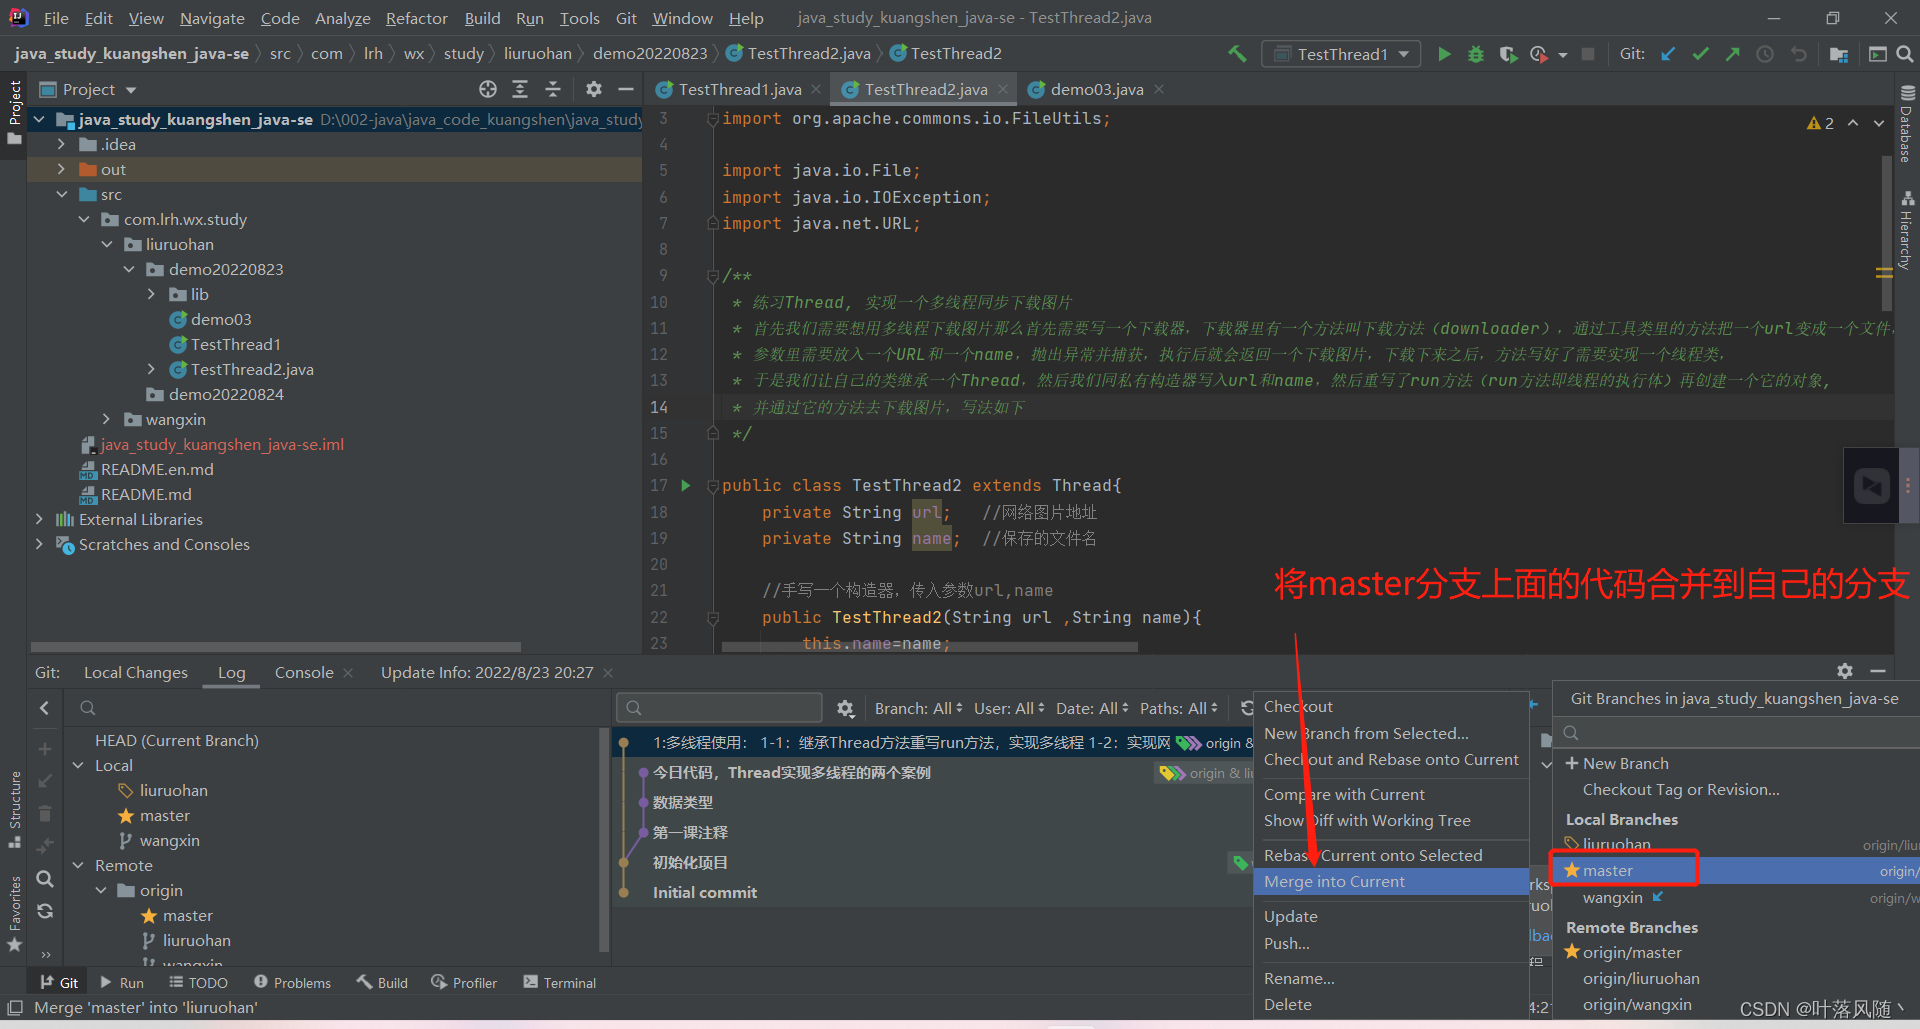Image resolution: width=1920 pixels, height=1029 pixels.
Task: Run with coverage shield icon
Action: (1508, 54)
